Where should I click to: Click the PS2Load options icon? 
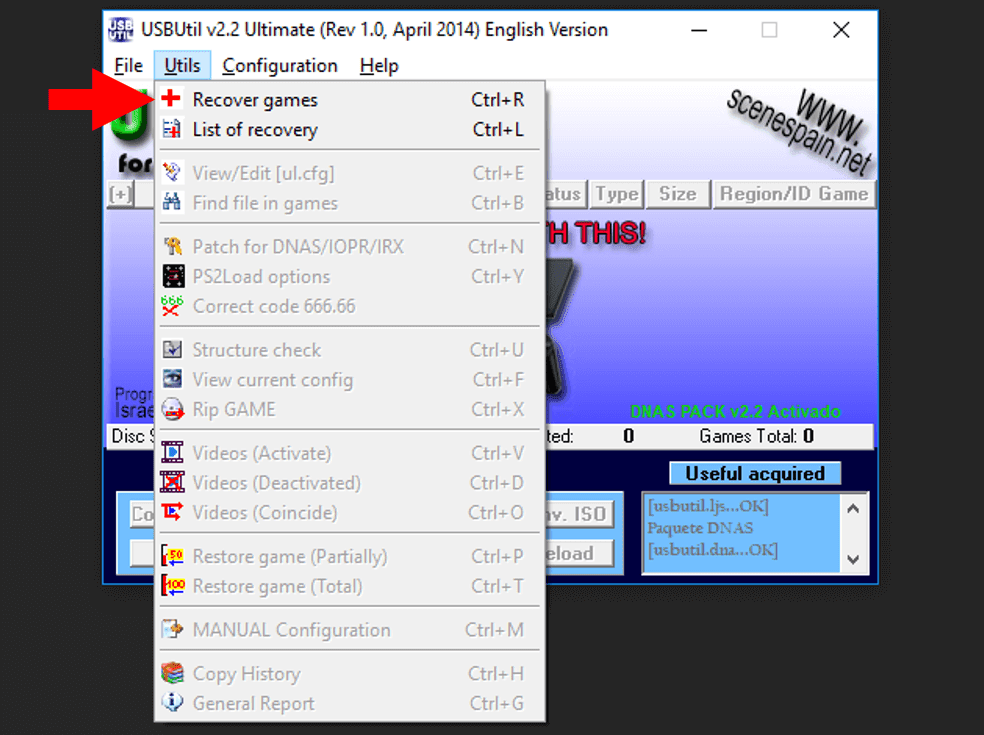[x=173, y=276]
